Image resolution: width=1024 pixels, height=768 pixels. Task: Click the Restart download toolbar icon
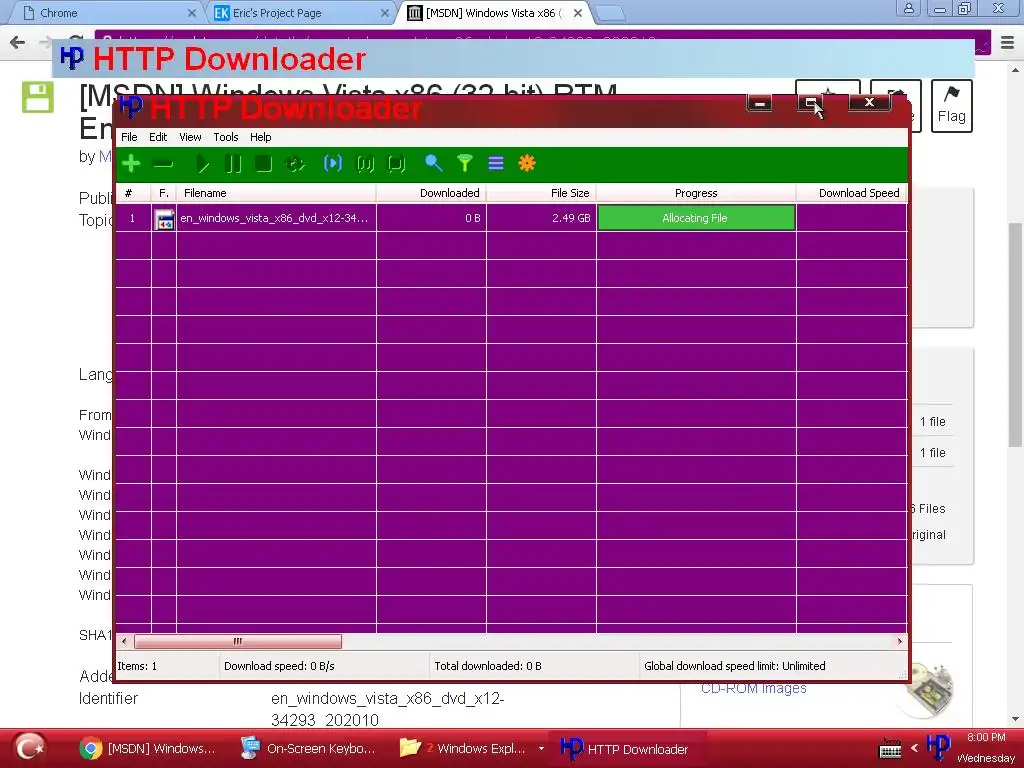point(295,163)
